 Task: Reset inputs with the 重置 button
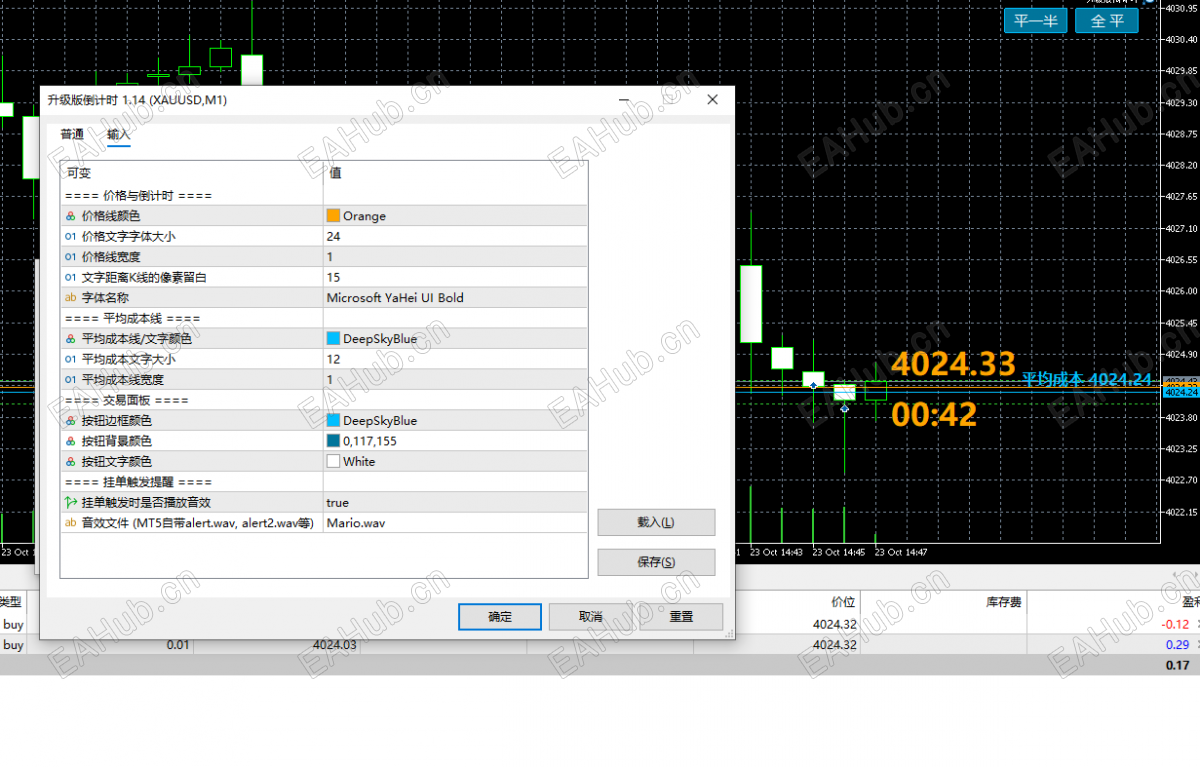pyautogui.click(x=681, y=617)
